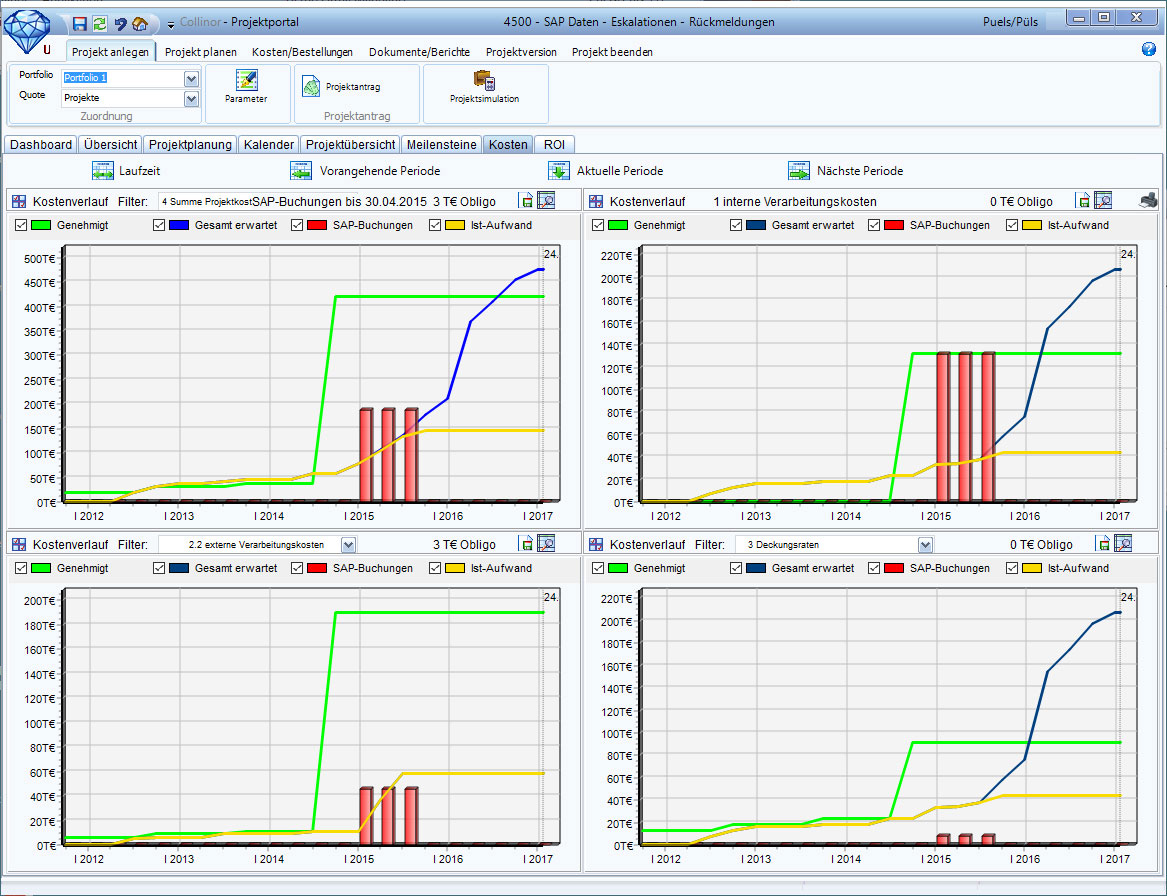Click the save icon in quick access toolbar

click(80, 23)
